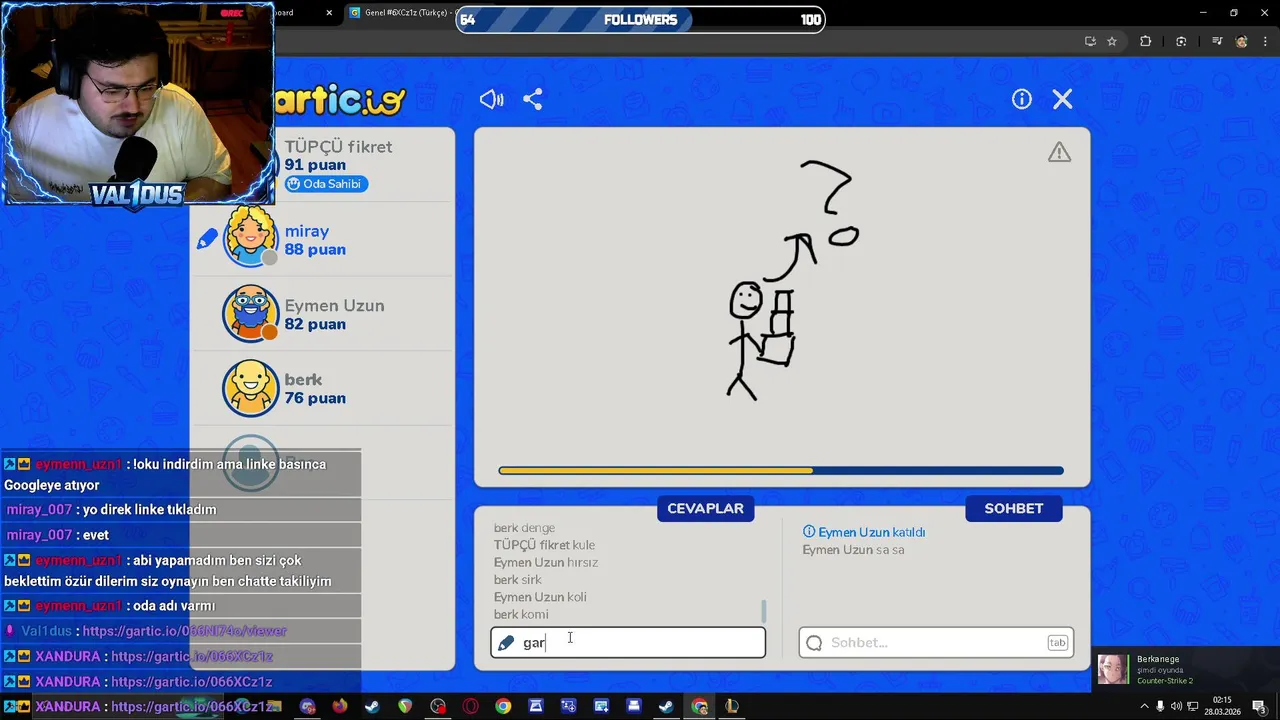Open Val1dus's gartic.io viewer link in stream chat

point(184,631)
